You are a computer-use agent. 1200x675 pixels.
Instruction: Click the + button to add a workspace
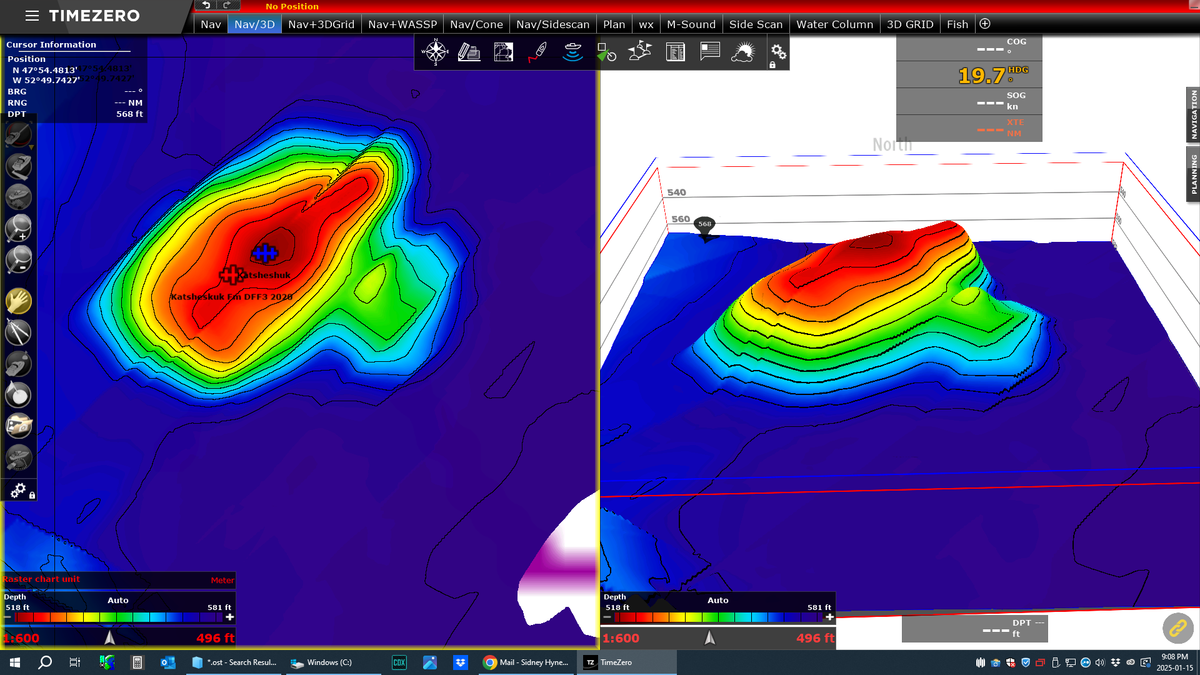[x=986, y=24]
